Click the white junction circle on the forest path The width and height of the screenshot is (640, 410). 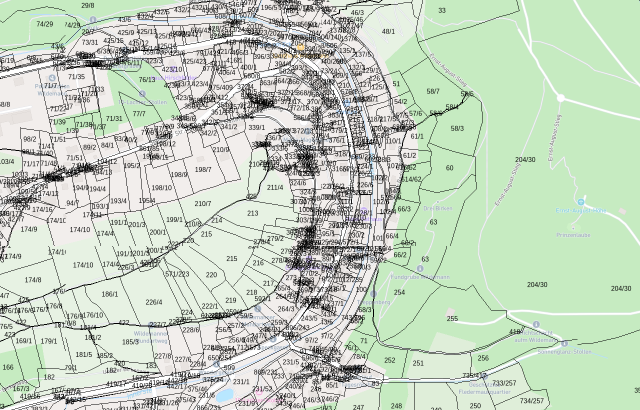[561, 98]
